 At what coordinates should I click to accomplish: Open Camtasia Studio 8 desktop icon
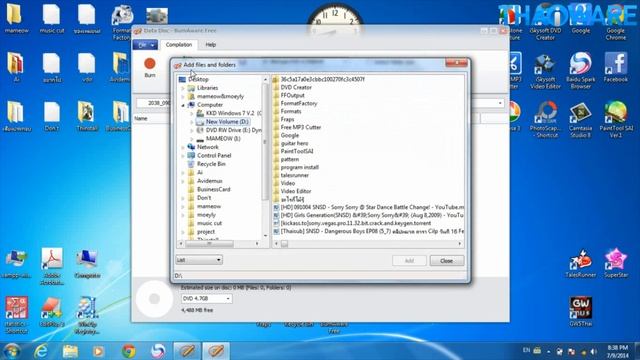pyautogui.click(x=580, y=120)
